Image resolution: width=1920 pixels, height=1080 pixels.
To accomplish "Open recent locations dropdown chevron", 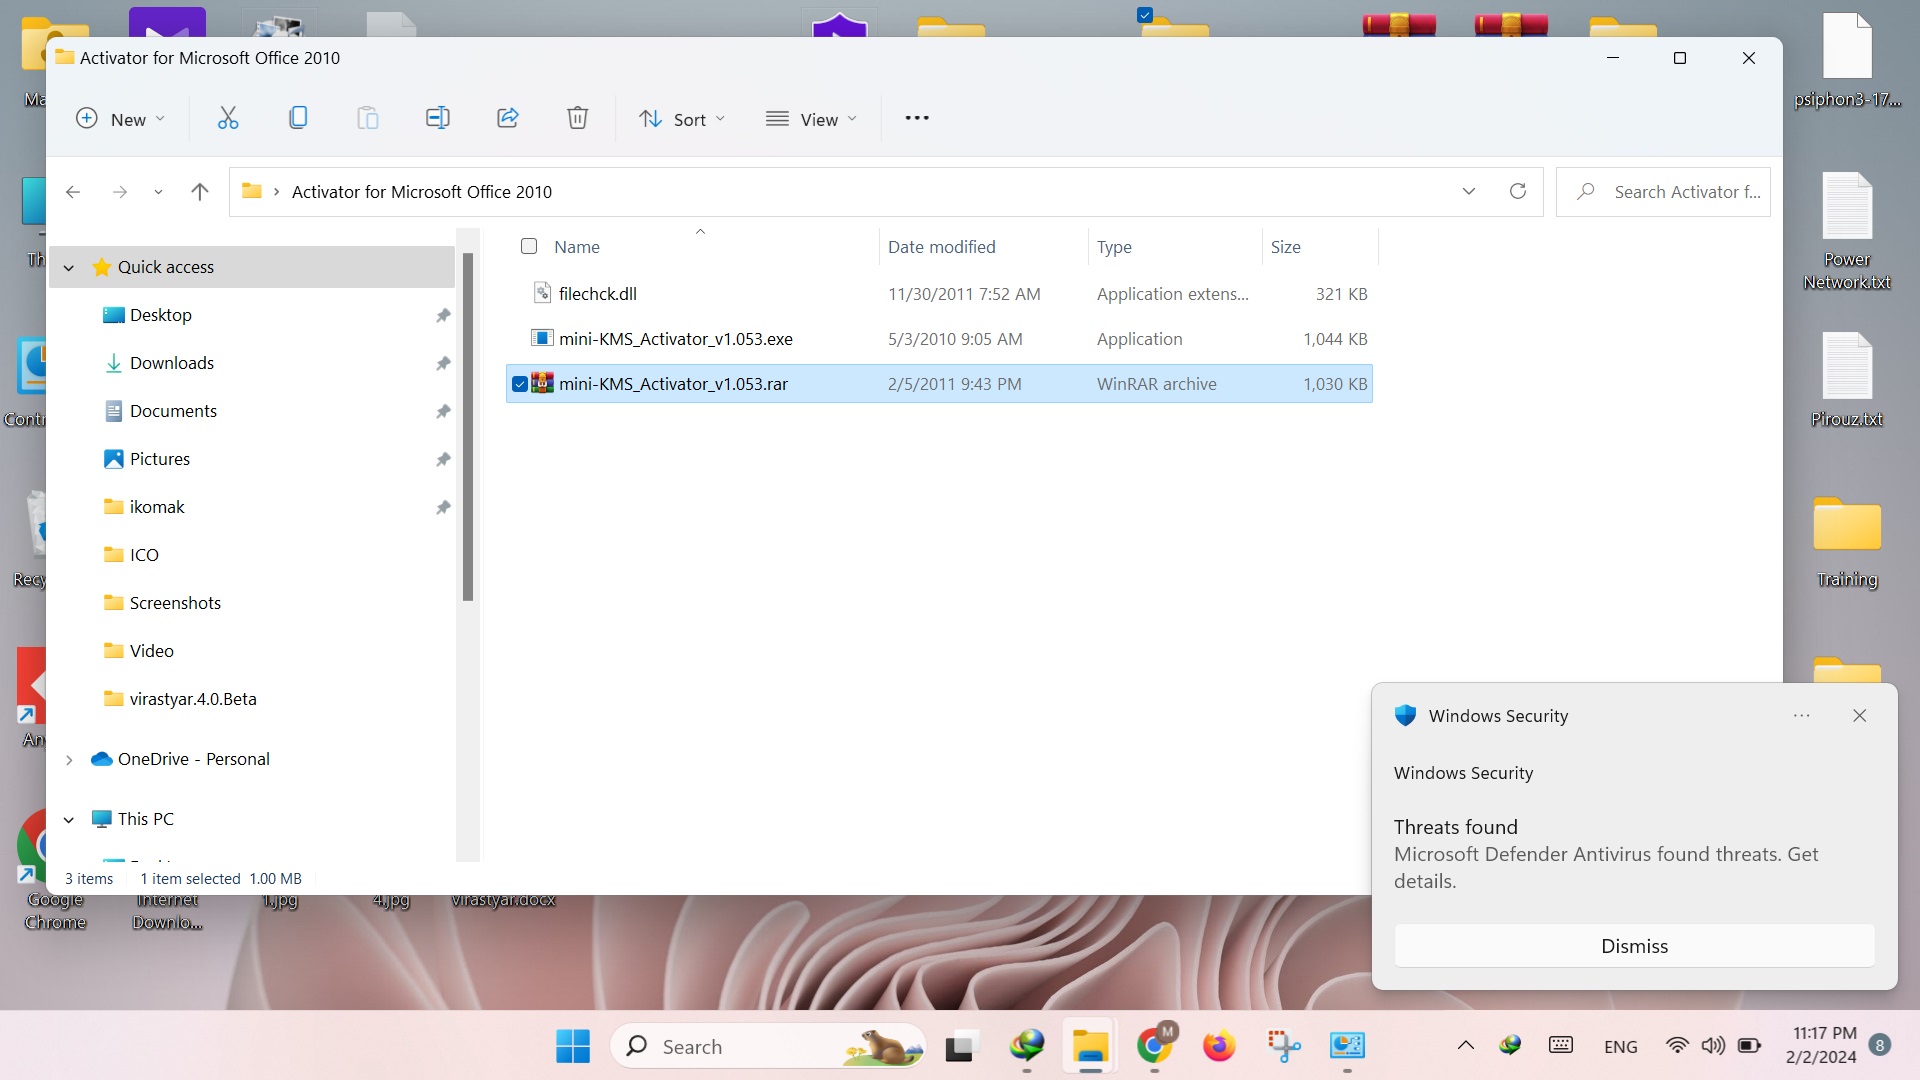I will pyautogui.click(x=158, y=192).
